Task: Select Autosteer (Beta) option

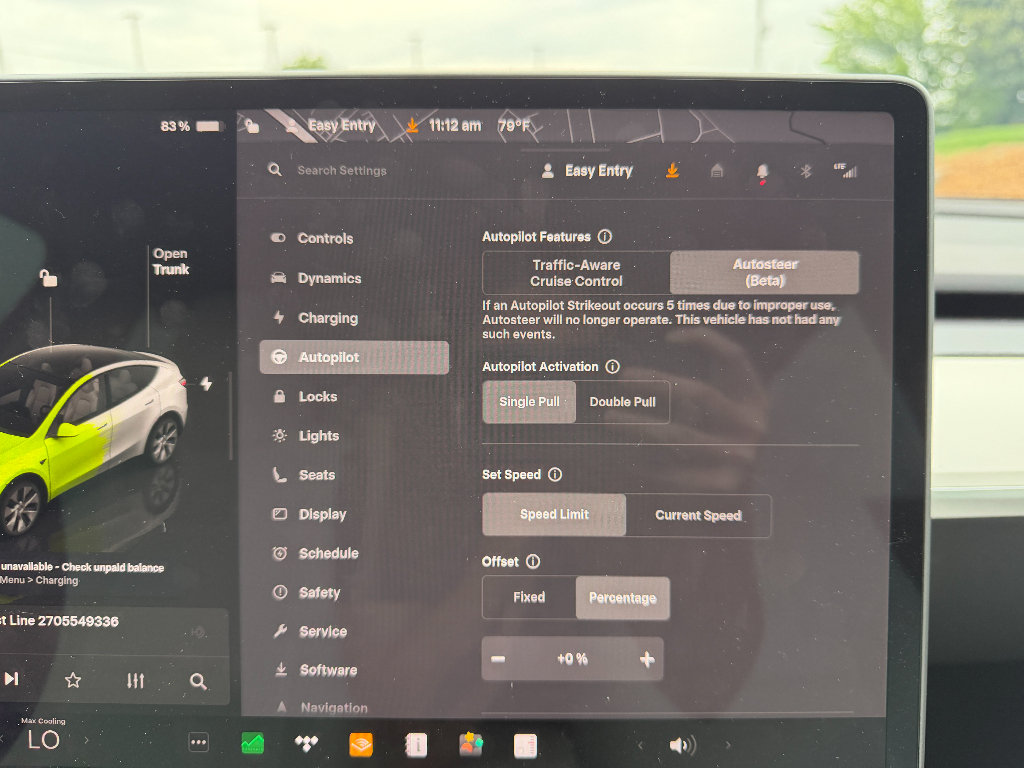Action: (765, 272)
